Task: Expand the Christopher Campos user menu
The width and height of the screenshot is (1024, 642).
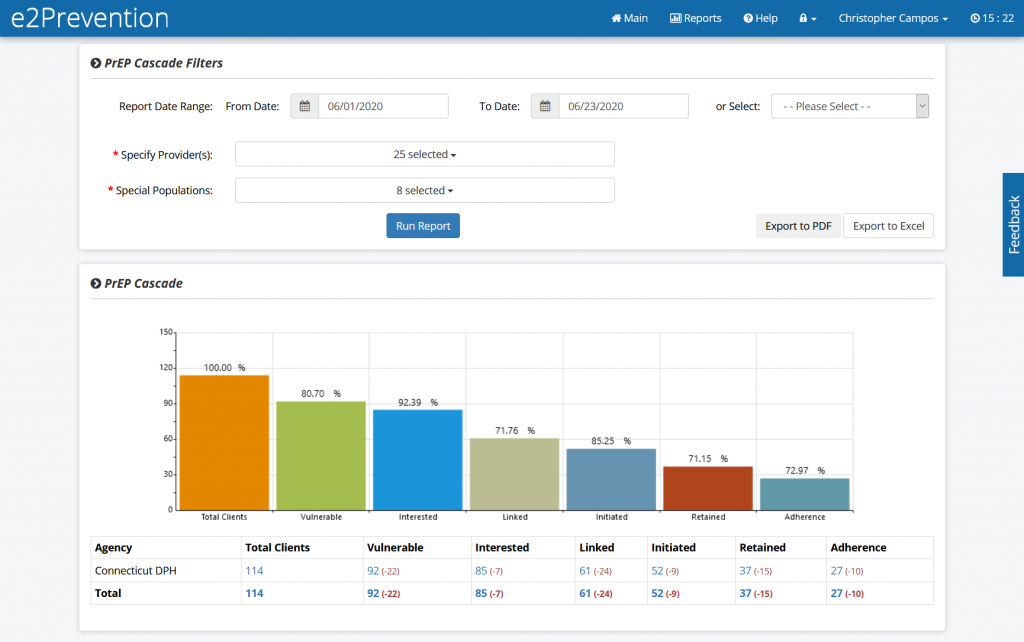Action: (893, 18)
